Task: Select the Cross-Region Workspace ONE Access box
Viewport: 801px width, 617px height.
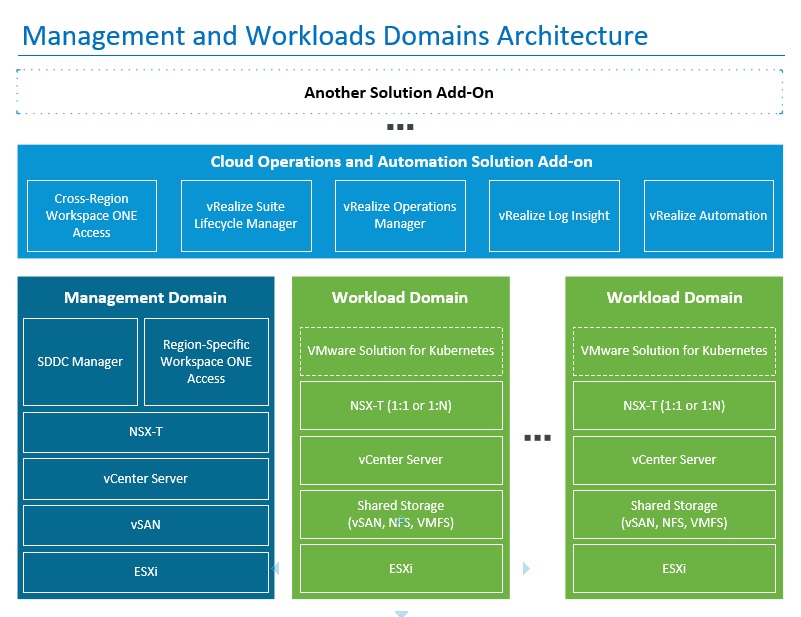Action: pyautogui.click(x=92, y=216)
